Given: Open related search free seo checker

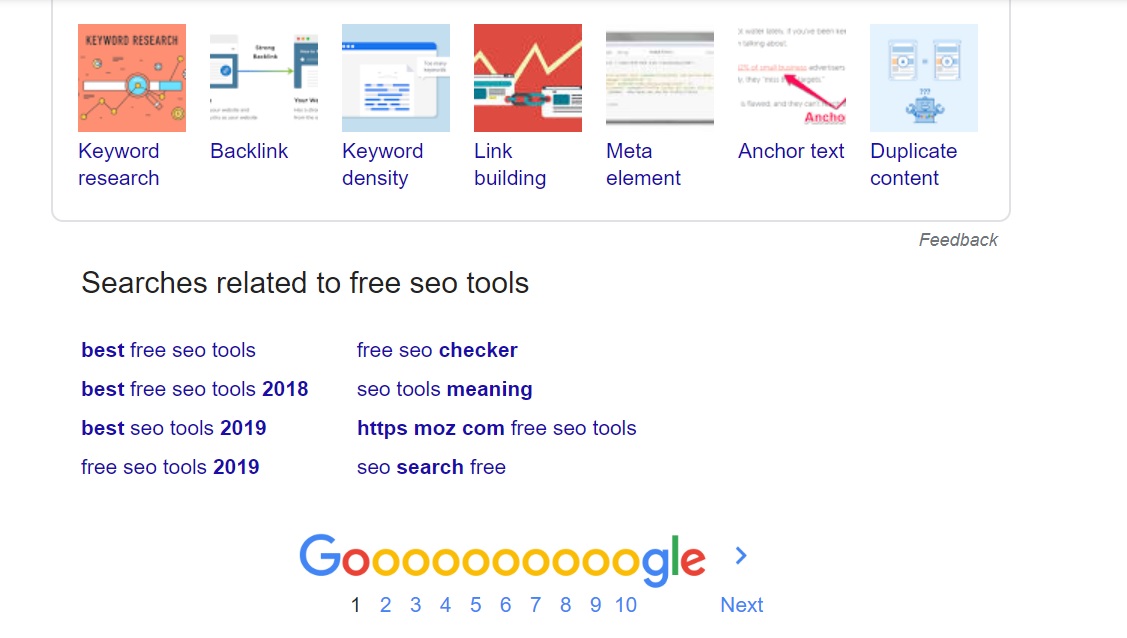Looking at the screenshot, I should click(437, 350).
